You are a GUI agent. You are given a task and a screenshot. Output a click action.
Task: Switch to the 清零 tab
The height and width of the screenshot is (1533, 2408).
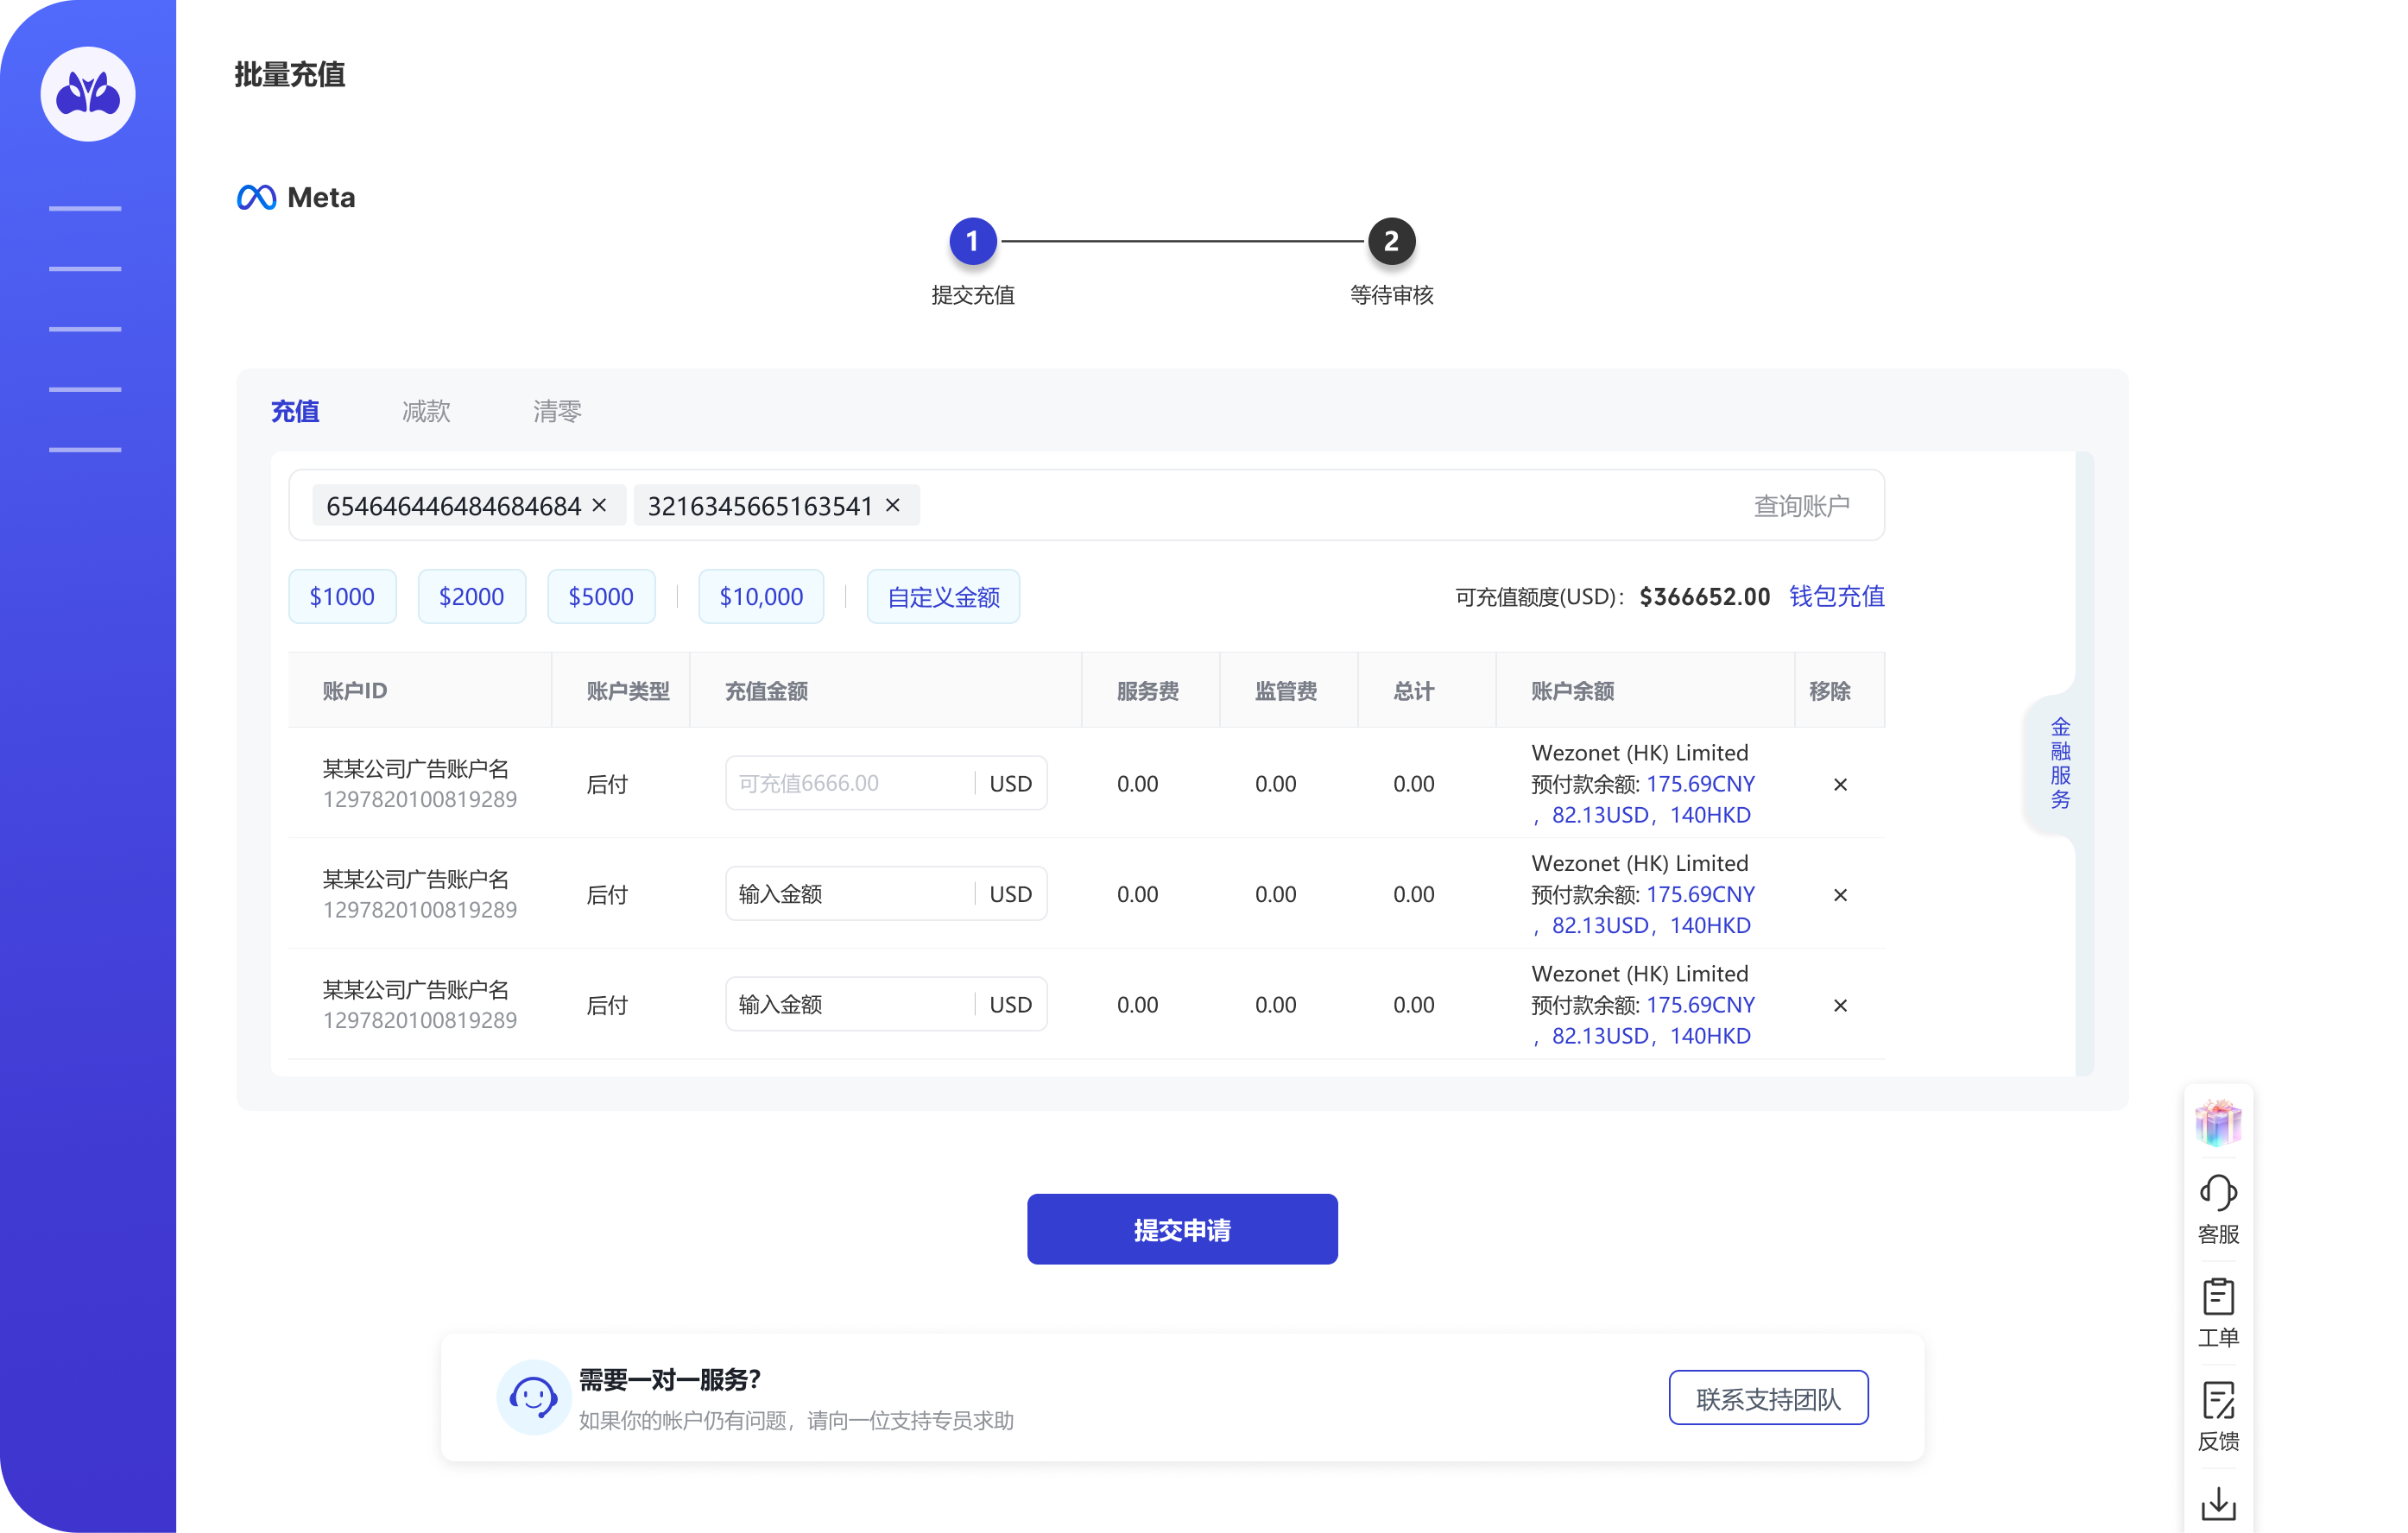coord(557,411)
